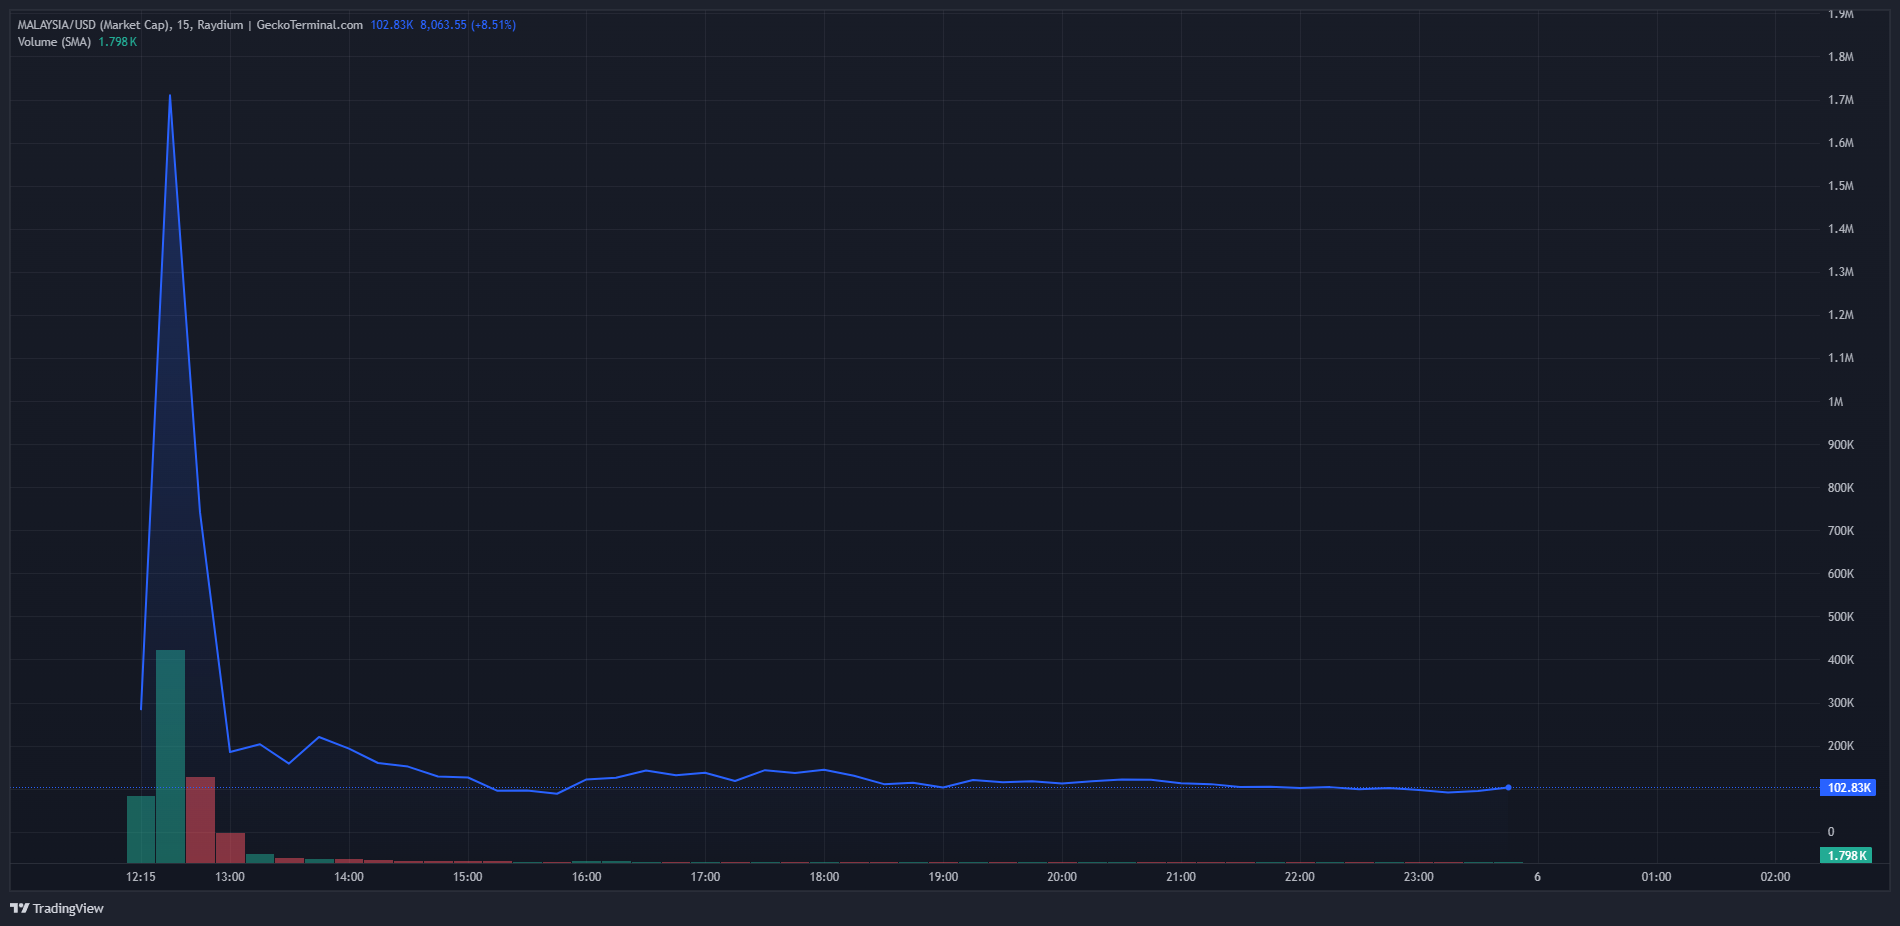The image size is (1900, 926).
Task: Click the TradingView text link
Action: tap(68, 908)
